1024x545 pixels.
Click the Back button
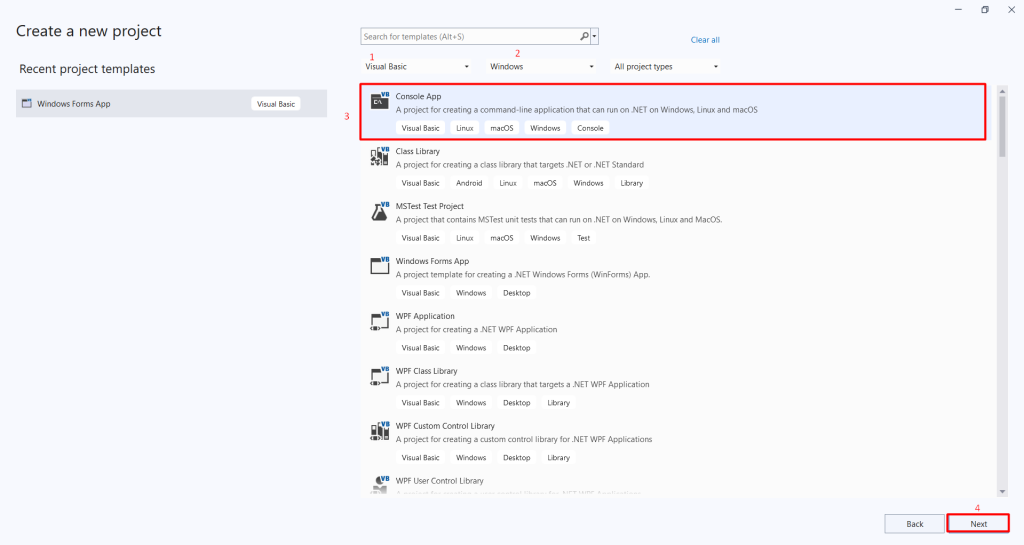914,523
